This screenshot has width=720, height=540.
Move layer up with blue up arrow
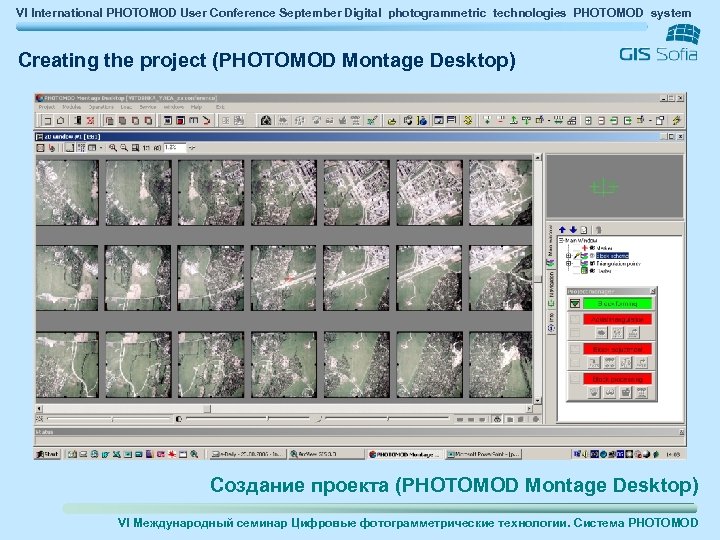tap(562, 230)
